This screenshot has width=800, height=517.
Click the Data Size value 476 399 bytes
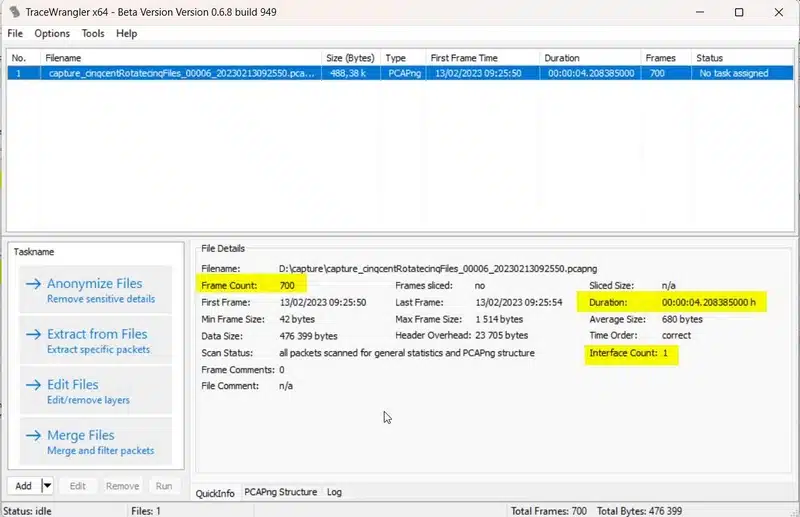click(x=309, y=336)
